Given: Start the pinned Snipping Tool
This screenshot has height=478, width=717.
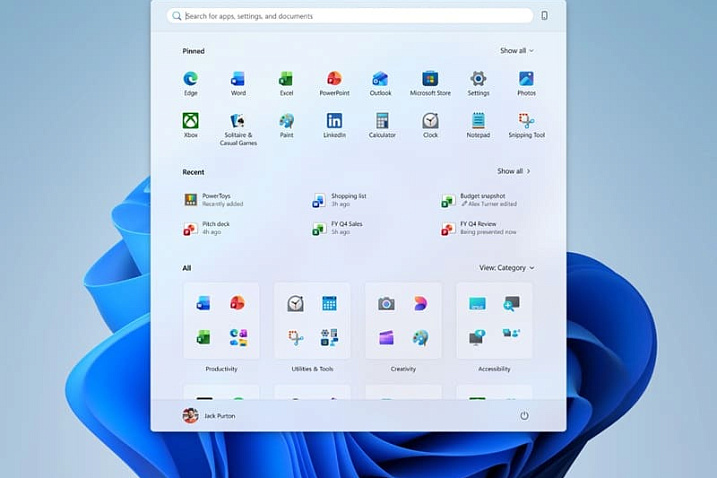Looking at the screenshot, I should [x=526, y=125].
